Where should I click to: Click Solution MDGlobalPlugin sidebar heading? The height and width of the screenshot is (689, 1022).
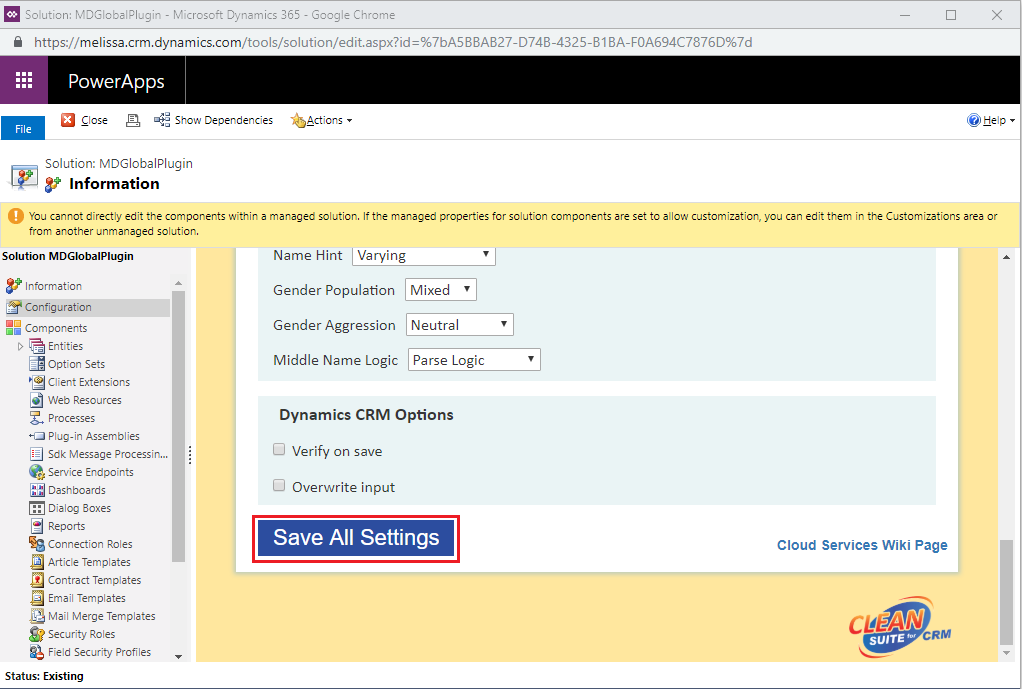pyautogui.click(x=68, y=256)
